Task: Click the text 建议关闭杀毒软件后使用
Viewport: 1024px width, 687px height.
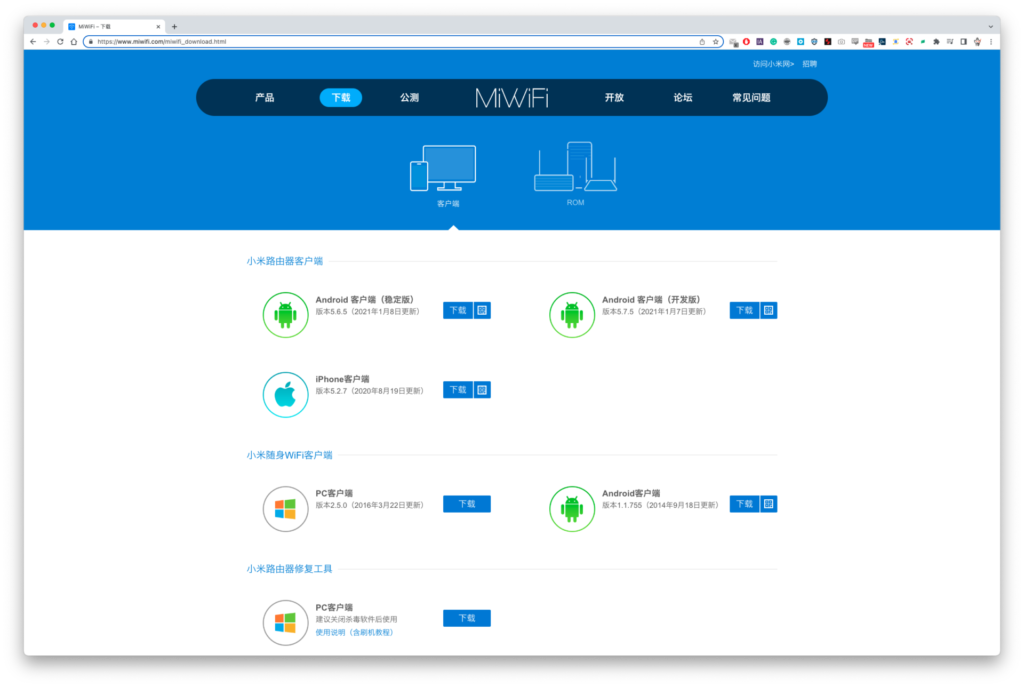Action: tap(357, 619)
